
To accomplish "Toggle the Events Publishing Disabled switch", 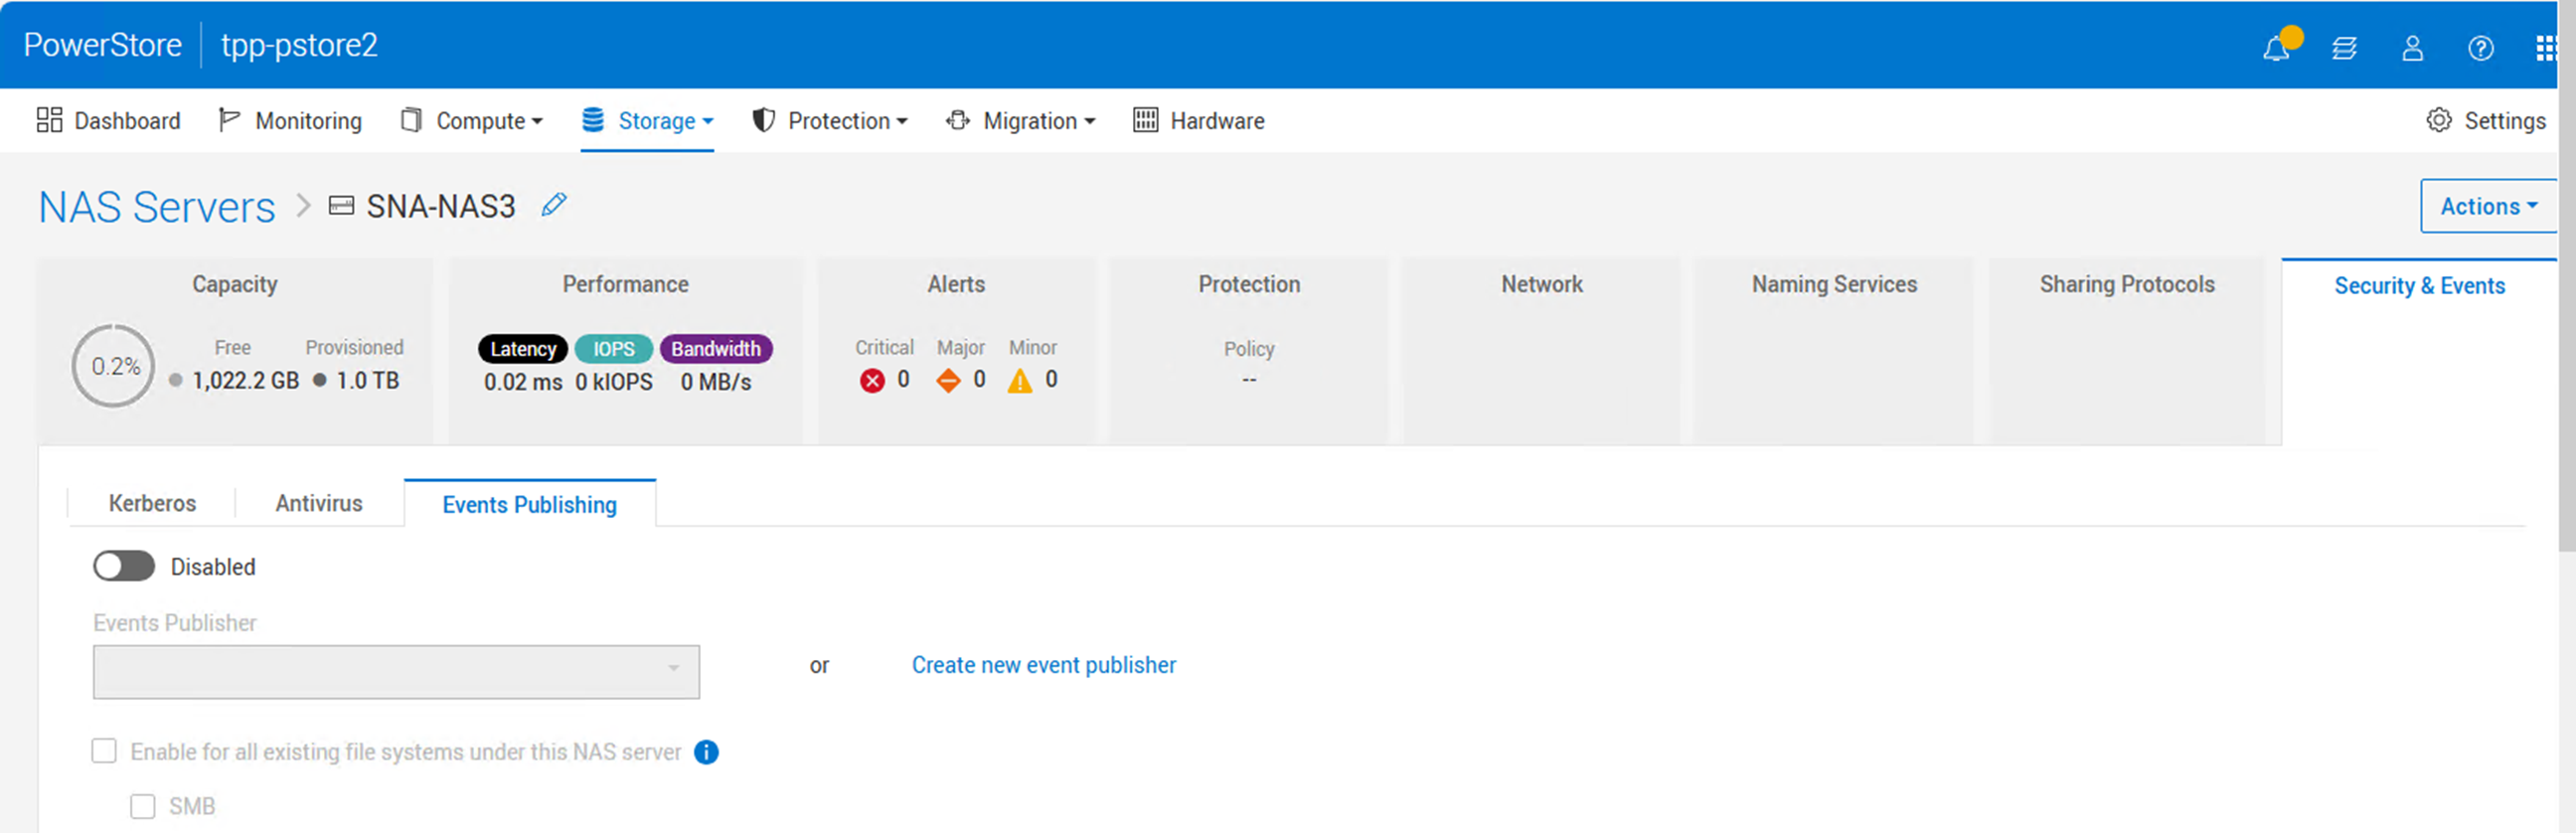I will [124, 566].
